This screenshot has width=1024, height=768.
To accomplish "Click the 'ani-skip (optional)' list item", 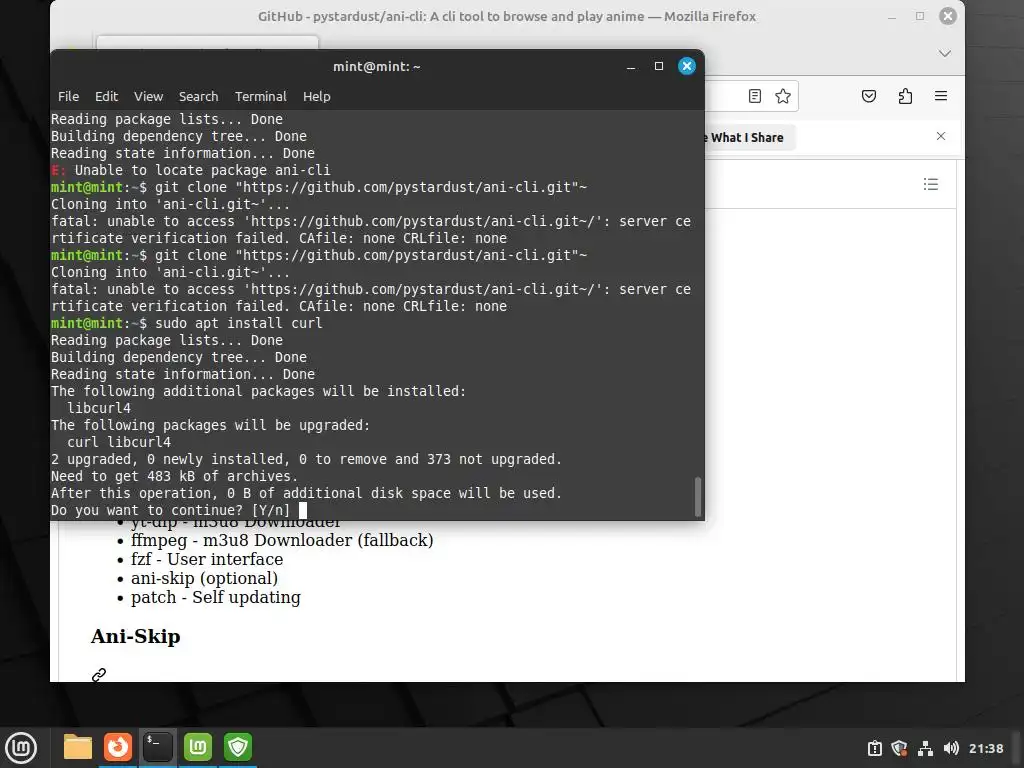I will pos(204,578).
